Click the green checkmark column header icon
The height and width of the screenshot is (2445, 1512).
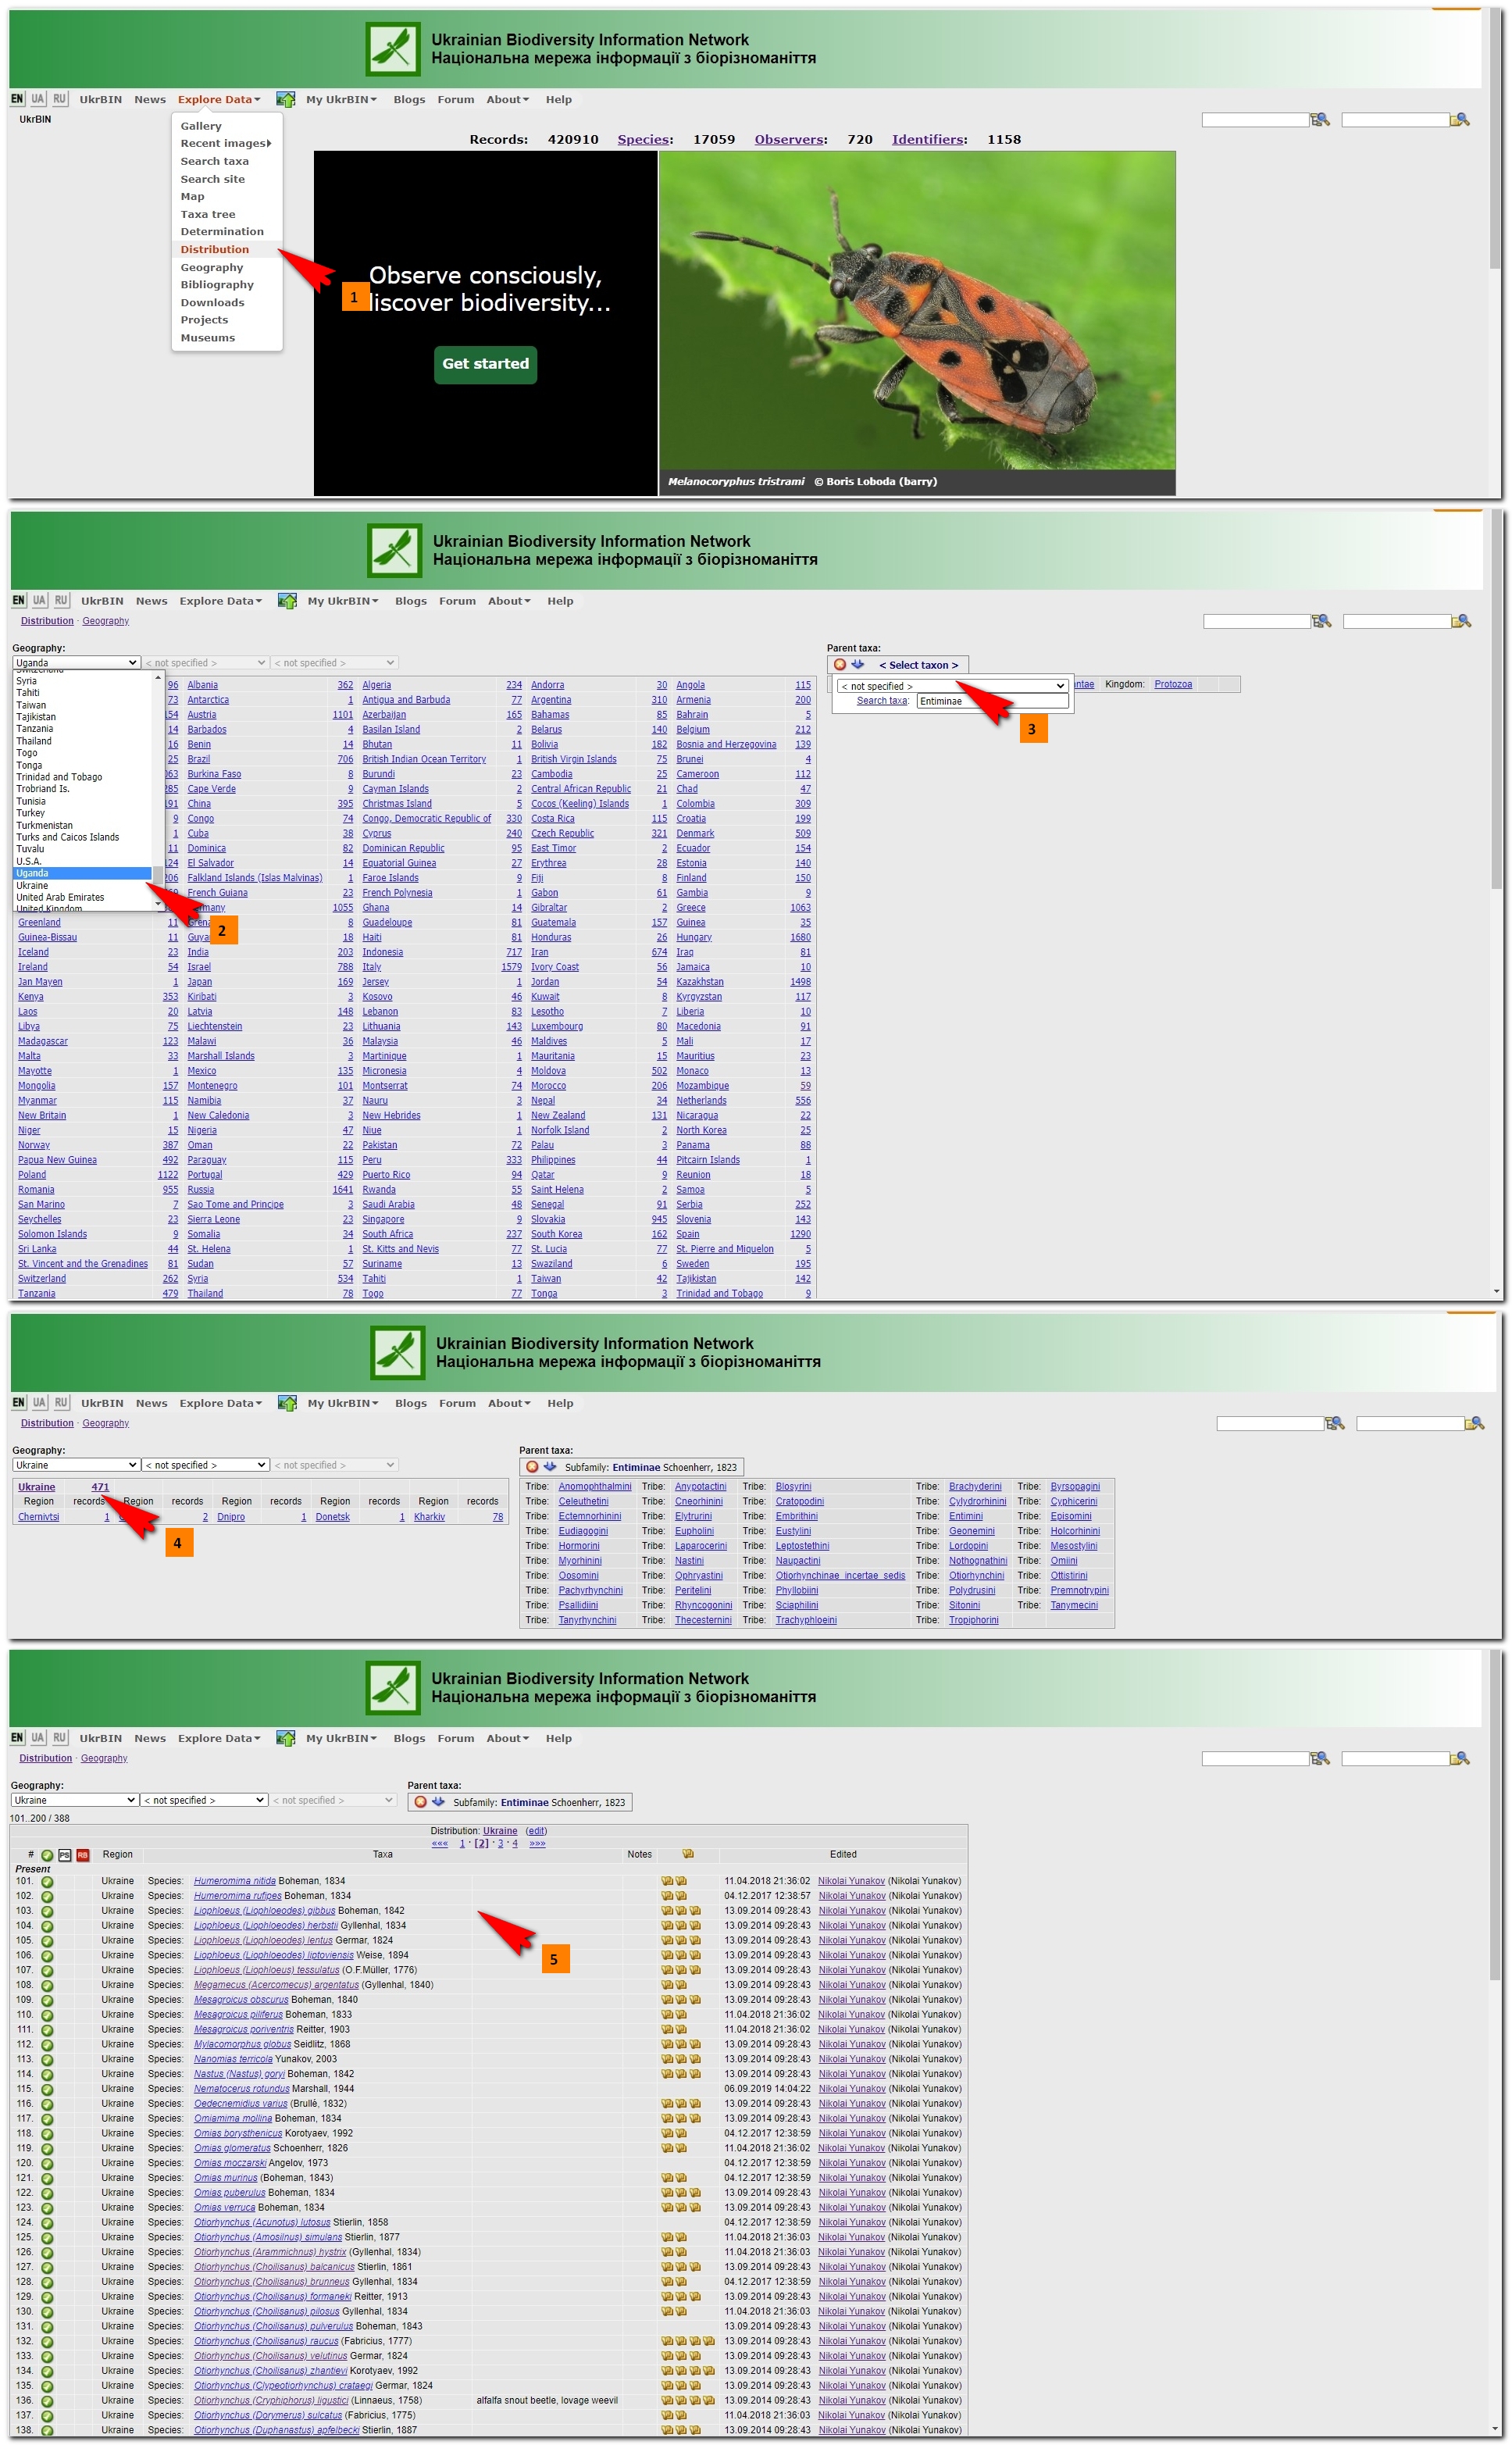pyautogui.click(x=47, y=1855)
